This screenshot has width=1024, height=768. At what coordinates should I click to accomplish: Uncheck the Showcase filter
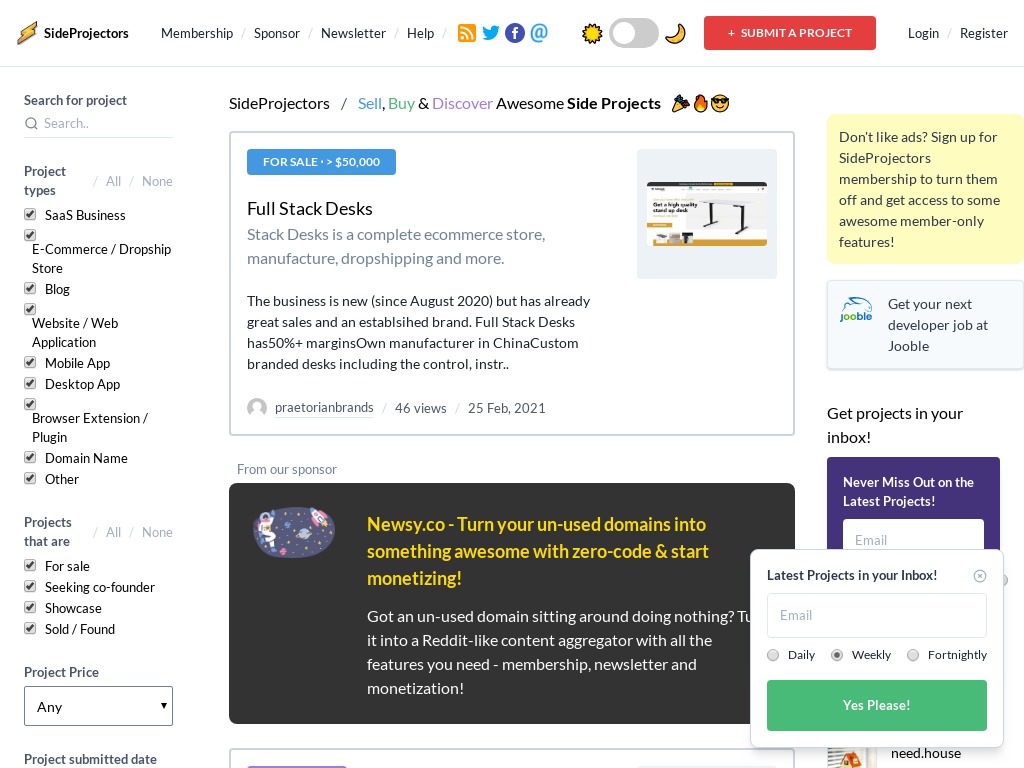point(30,607)
